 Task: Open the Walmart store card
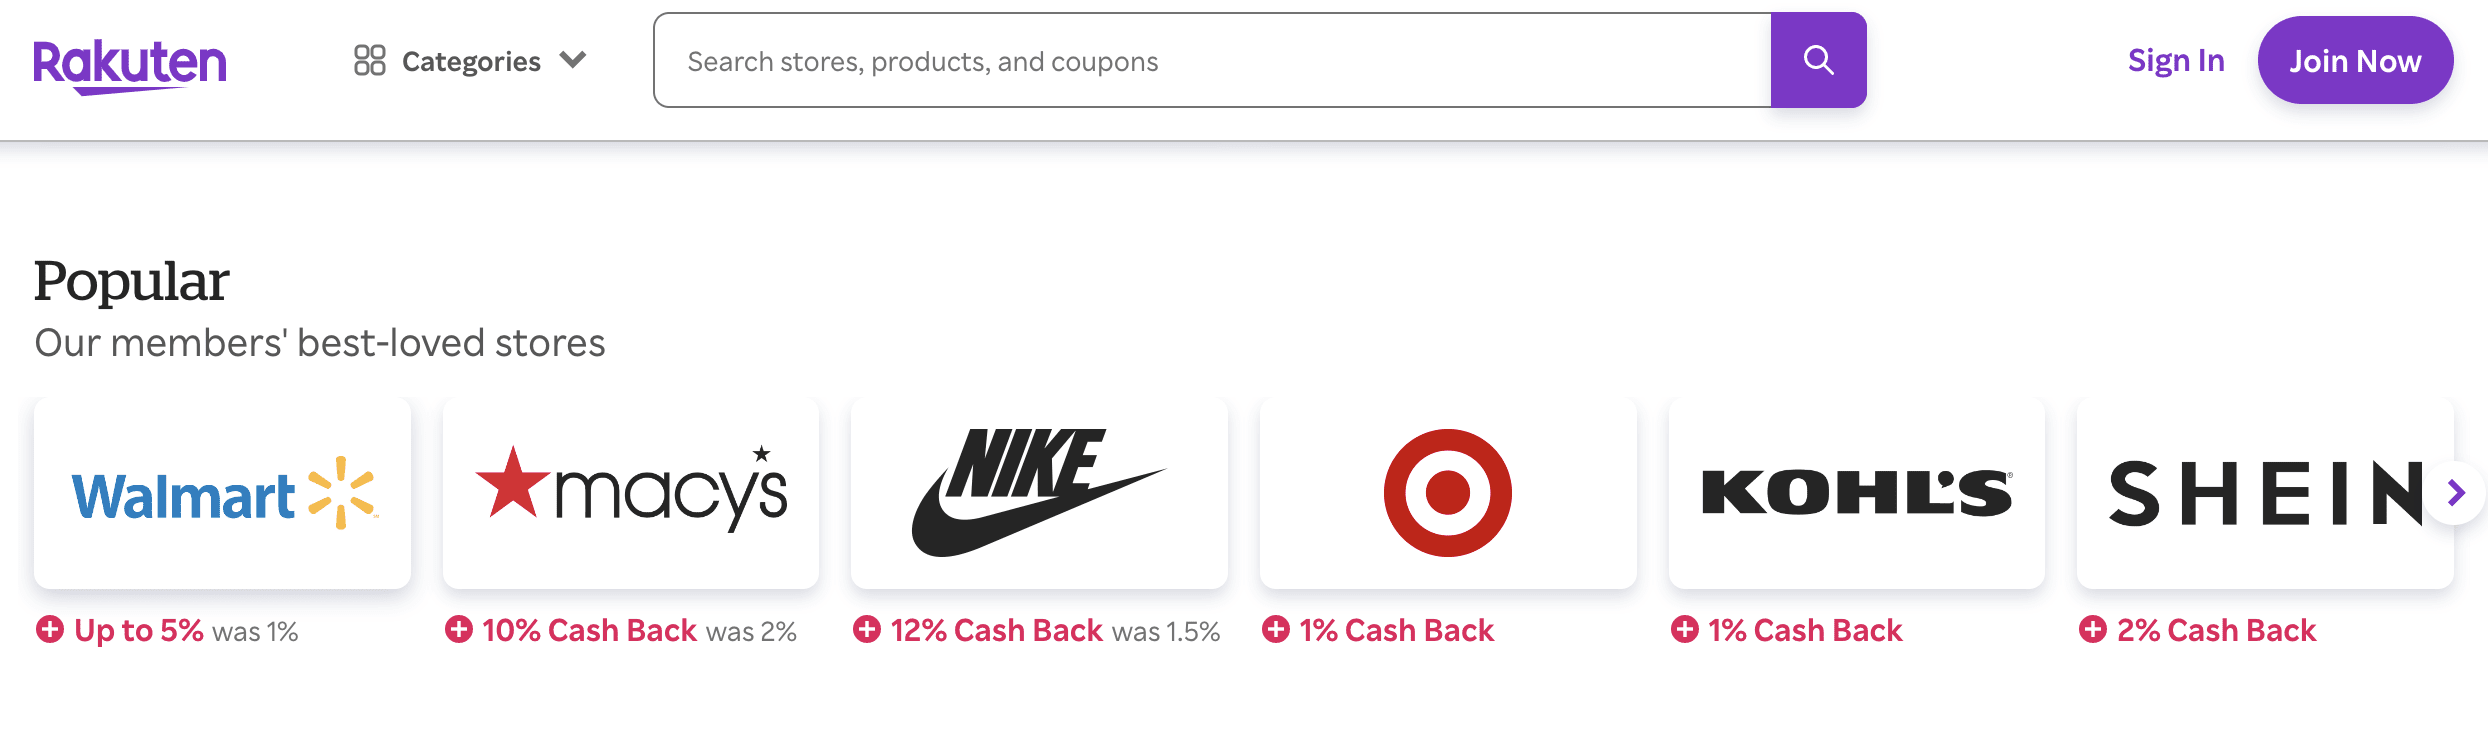(222, 493)
